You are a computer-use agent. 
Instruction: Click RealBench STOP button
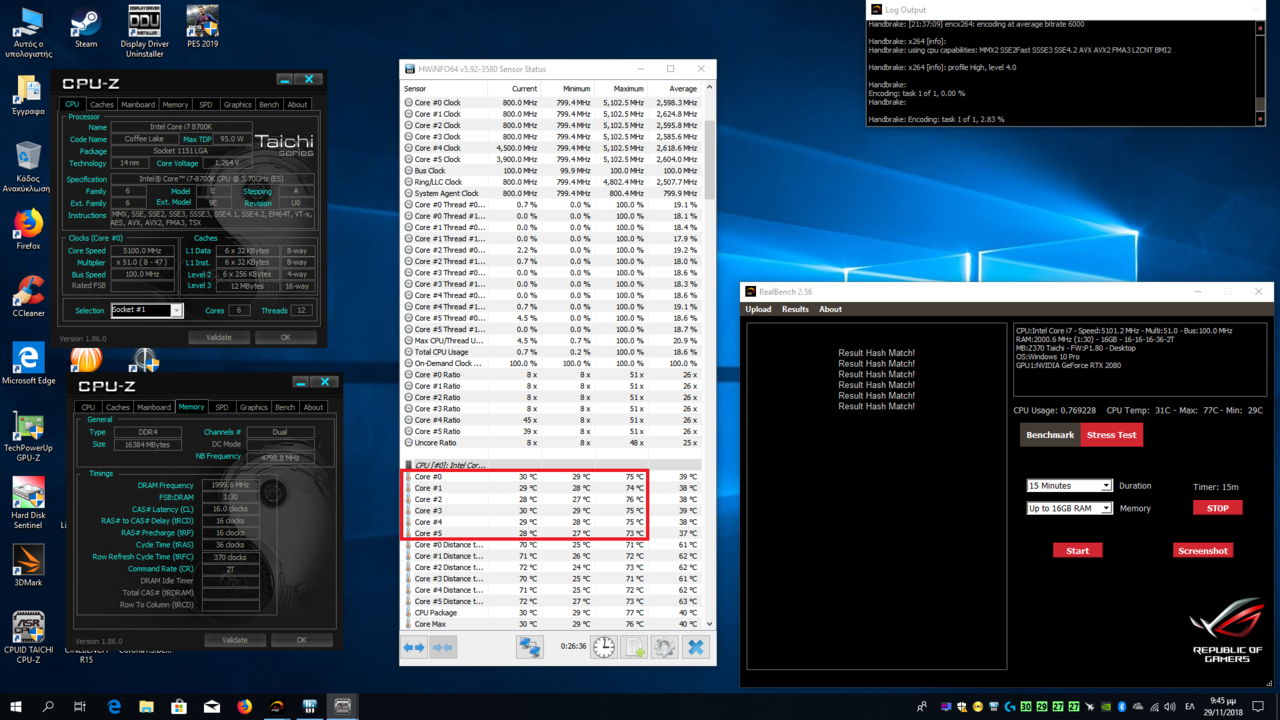(x=1217, y=507)
